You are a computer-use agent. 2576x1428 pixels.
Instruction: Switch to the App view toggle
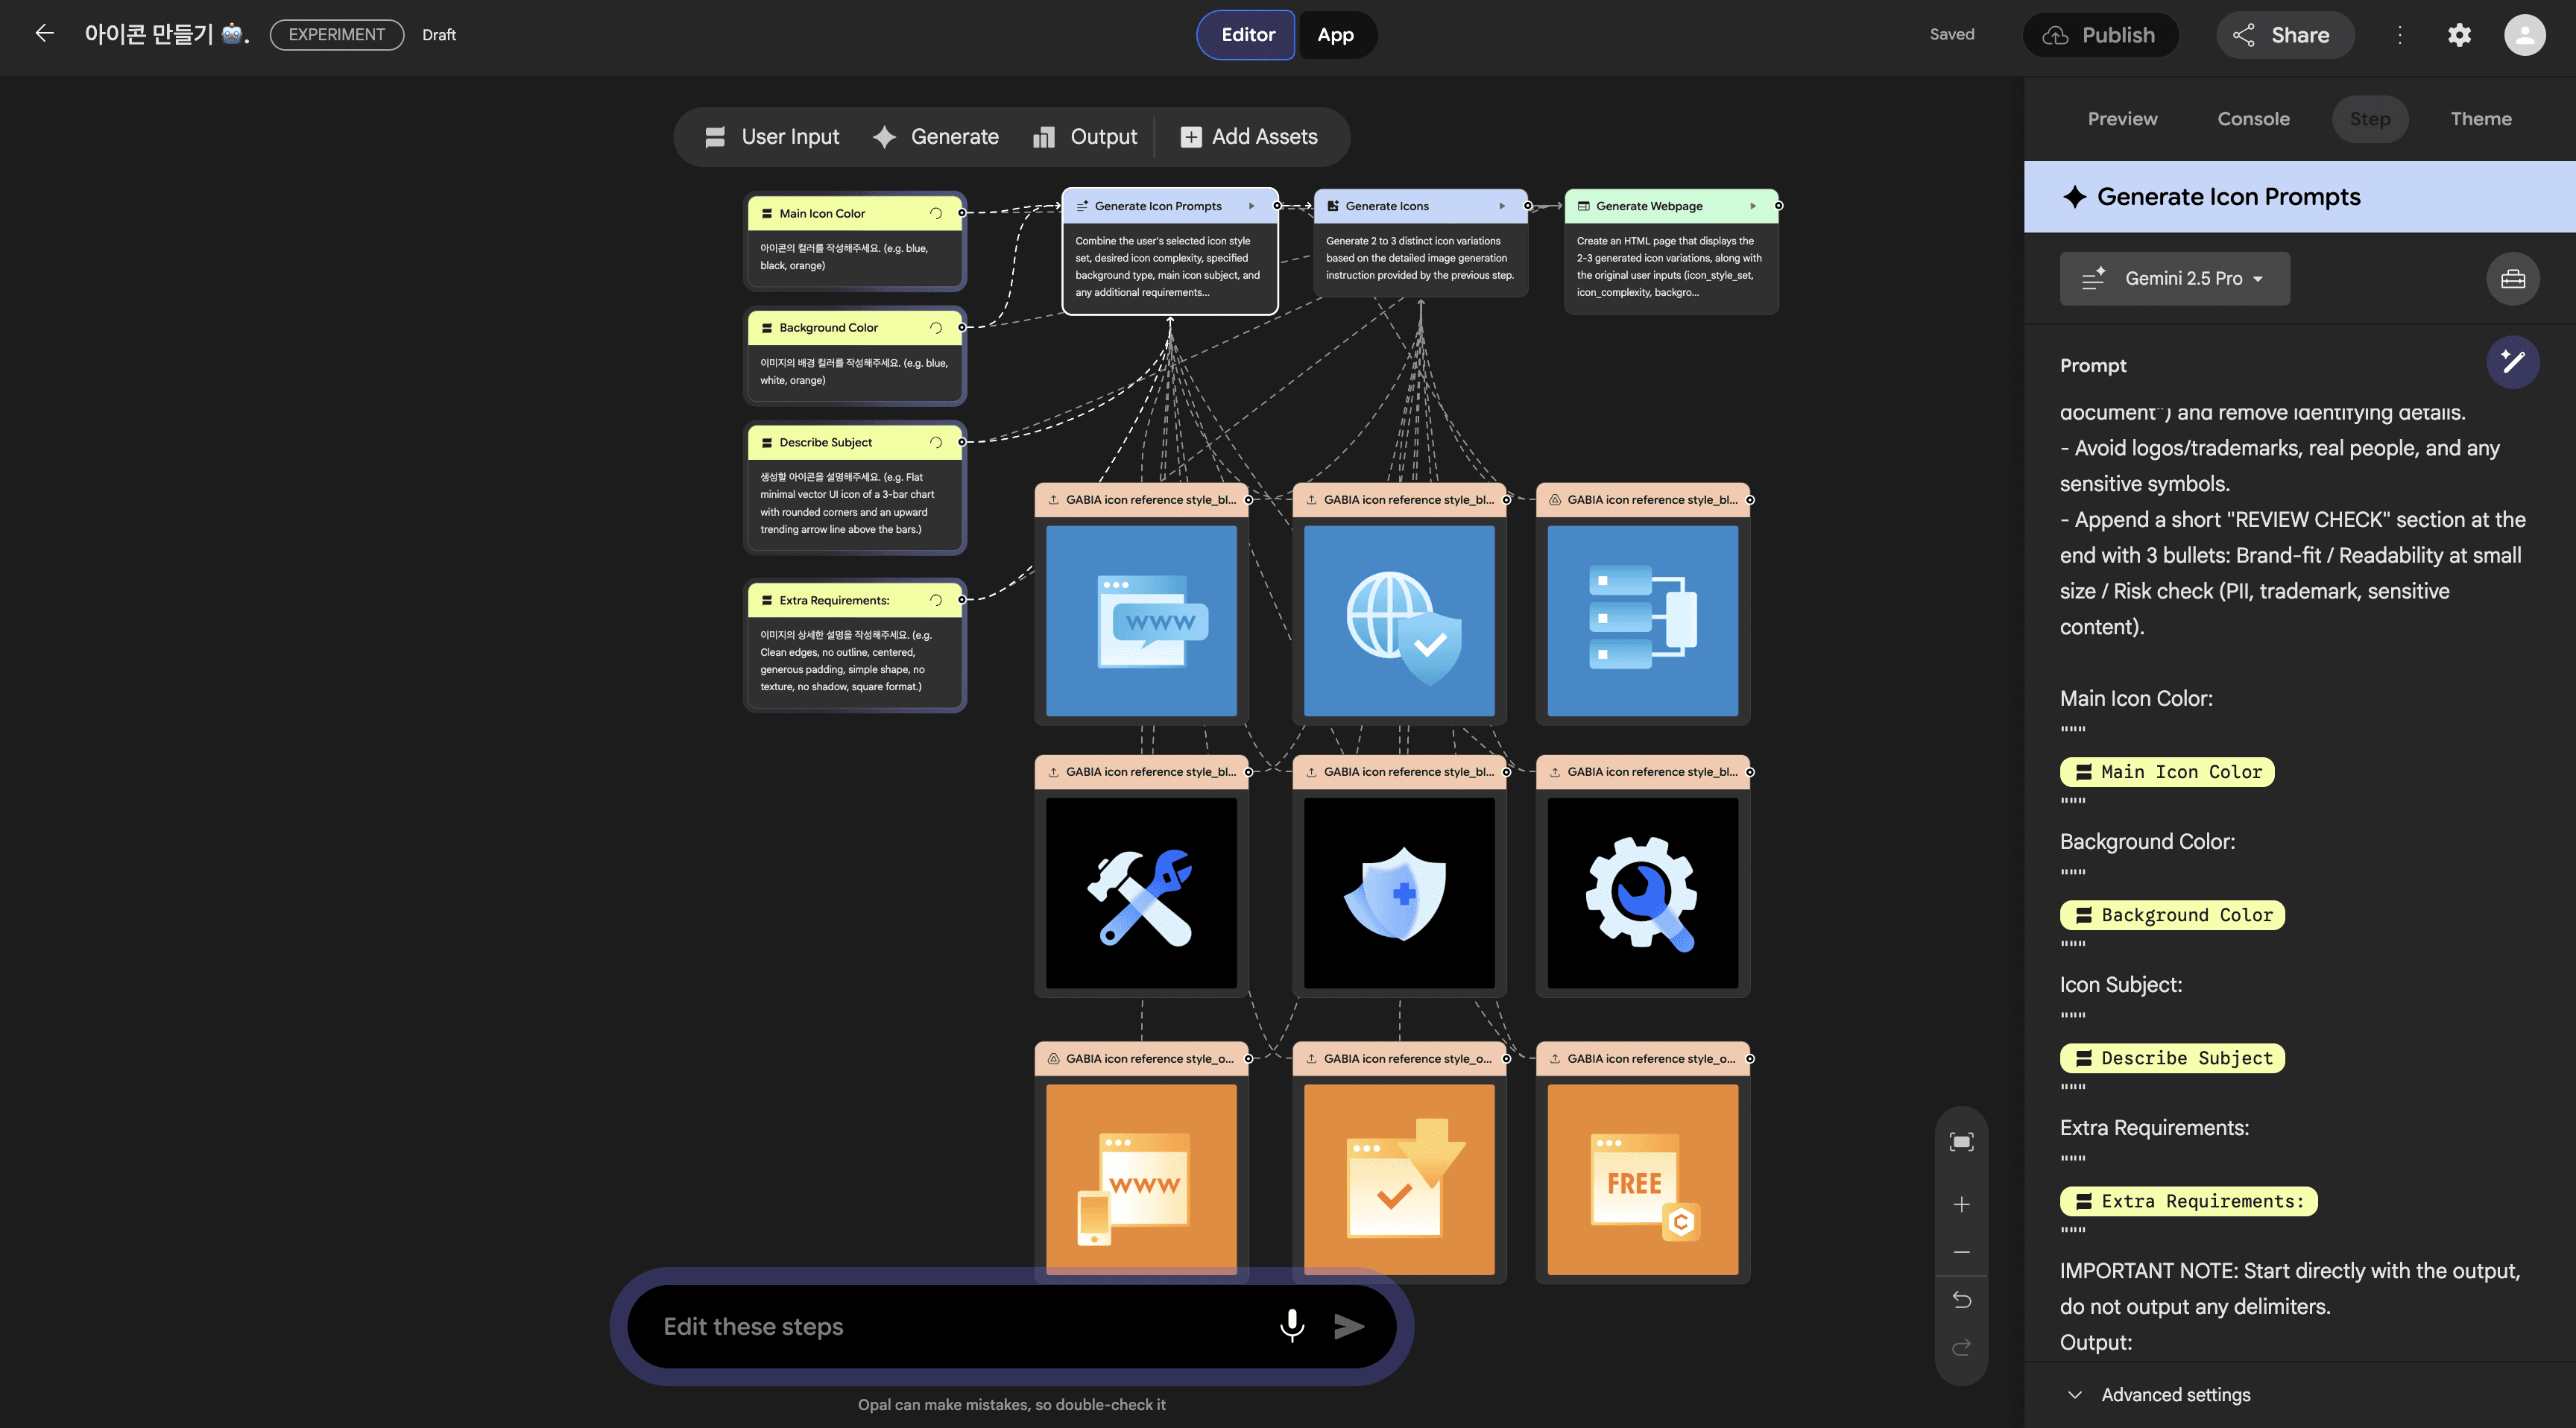[1335, 35]
